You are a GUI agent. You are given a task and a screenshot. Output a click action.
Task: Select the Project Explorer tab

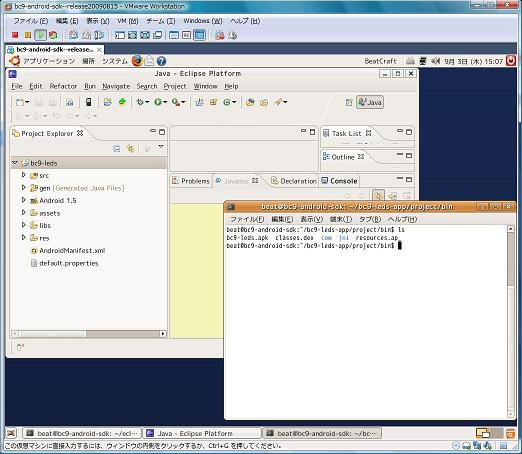(x=47, y=133)
